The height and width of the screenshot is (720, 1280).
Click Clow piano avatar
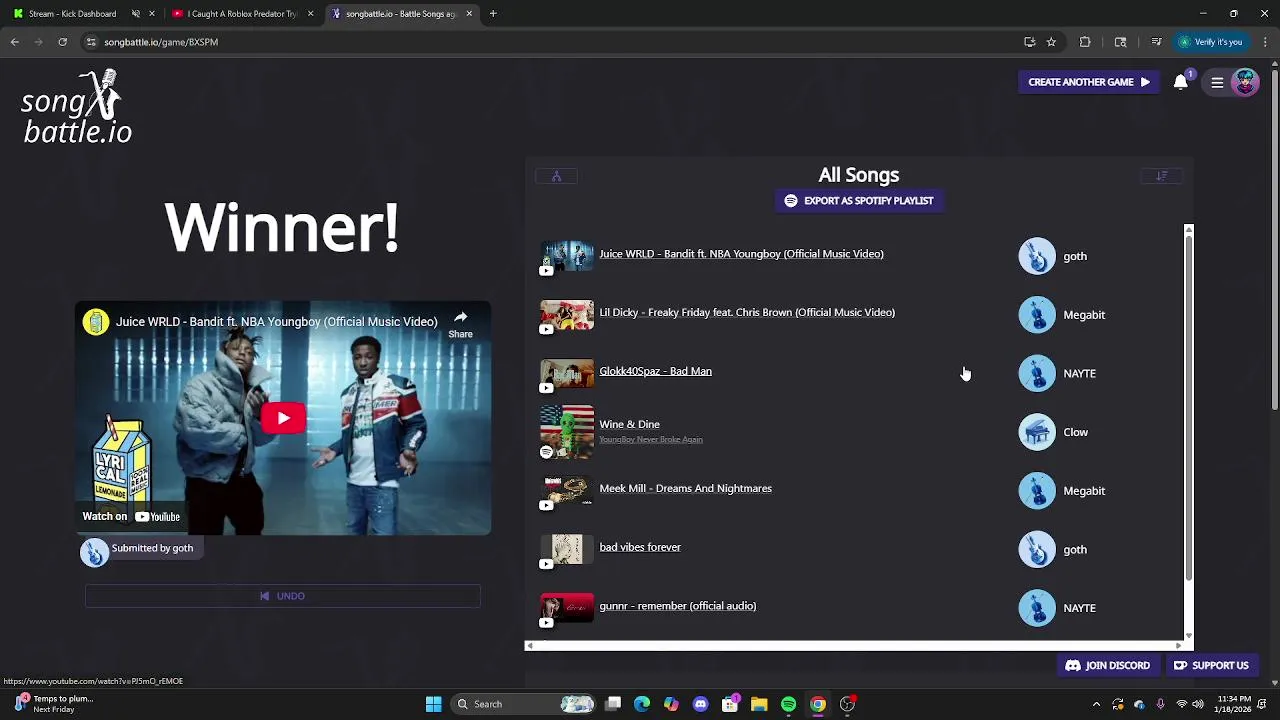point(1037,432)
